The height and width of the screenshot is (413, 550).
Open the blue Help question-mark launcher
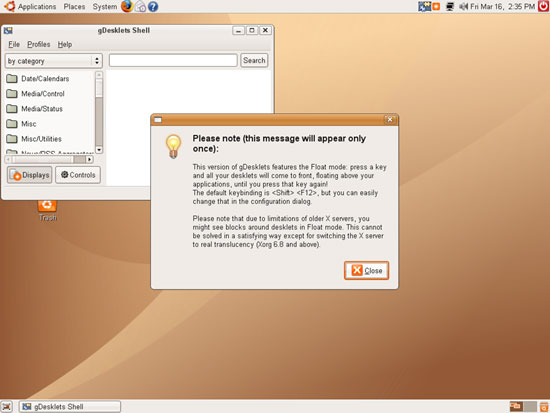tap(153, 6)
